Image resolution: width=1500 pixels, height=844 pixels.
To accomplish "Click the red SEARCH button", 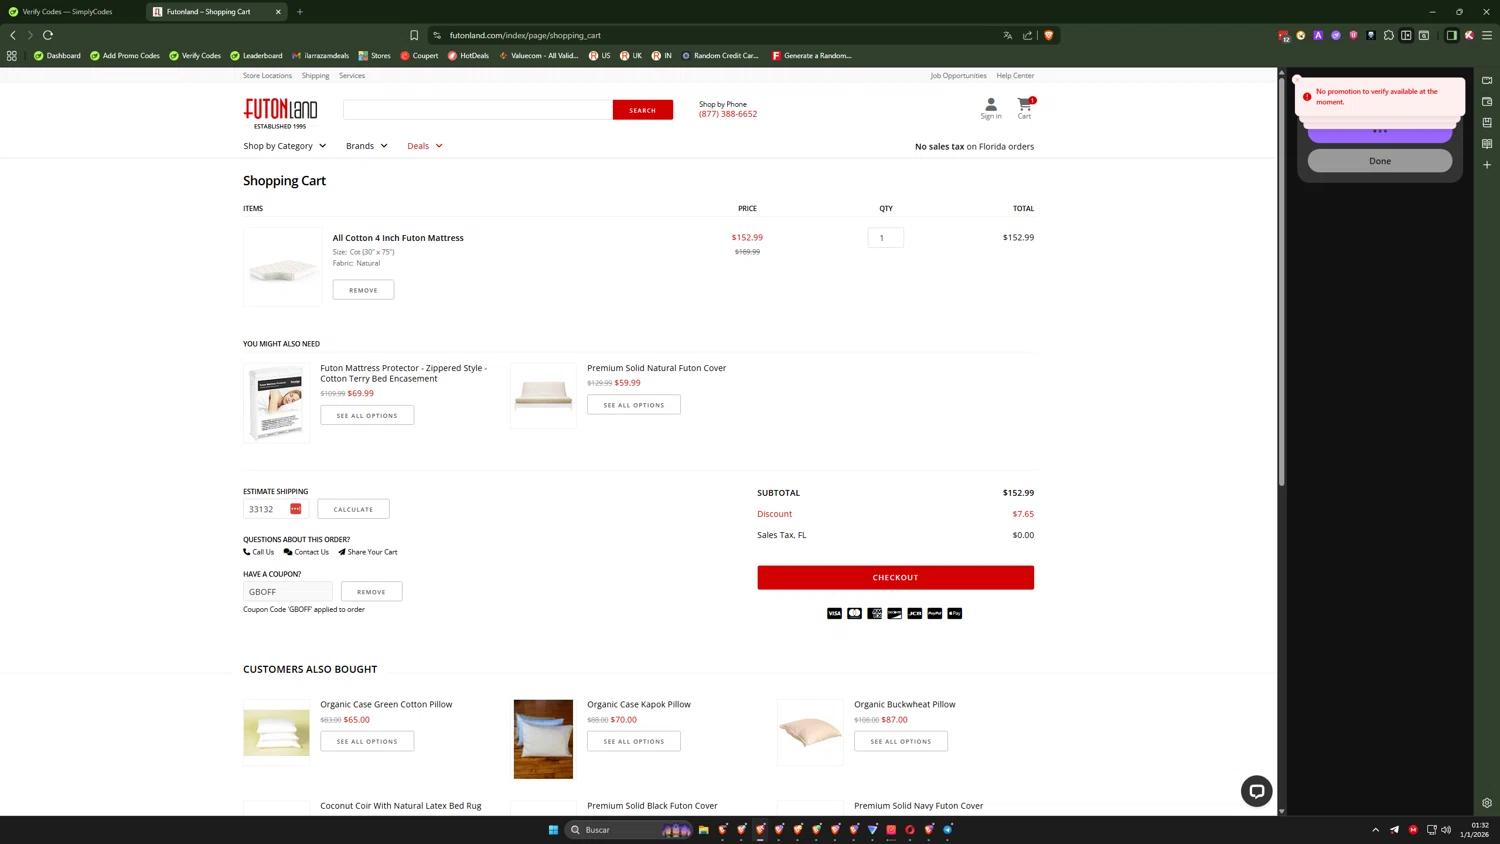I will (x=643, y=110).
